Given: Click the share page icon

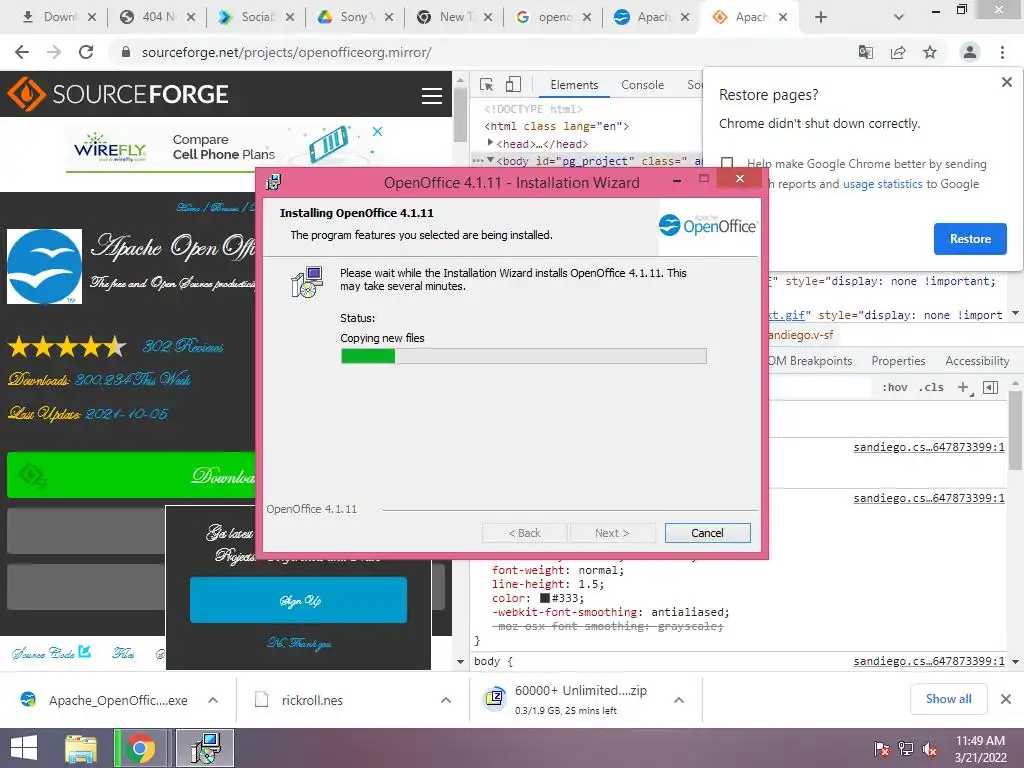Looking at the screenshot, I should [898, 52].
